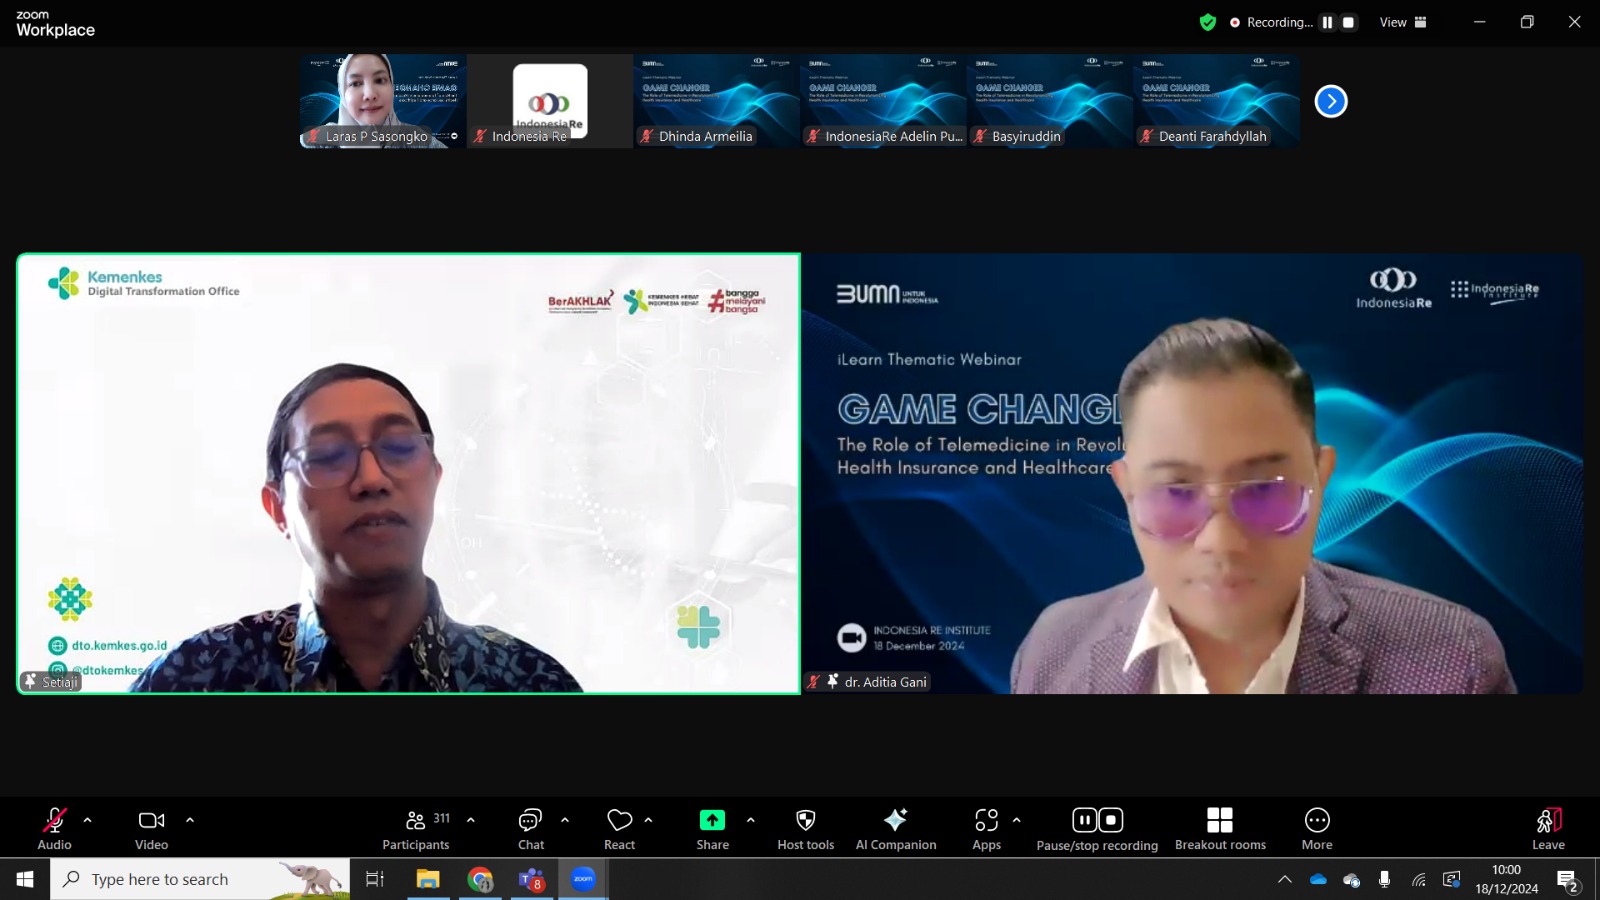Open Google Chrome from taskbar
The width and height of the screenshot is (1600, 900).
(480, 879)
